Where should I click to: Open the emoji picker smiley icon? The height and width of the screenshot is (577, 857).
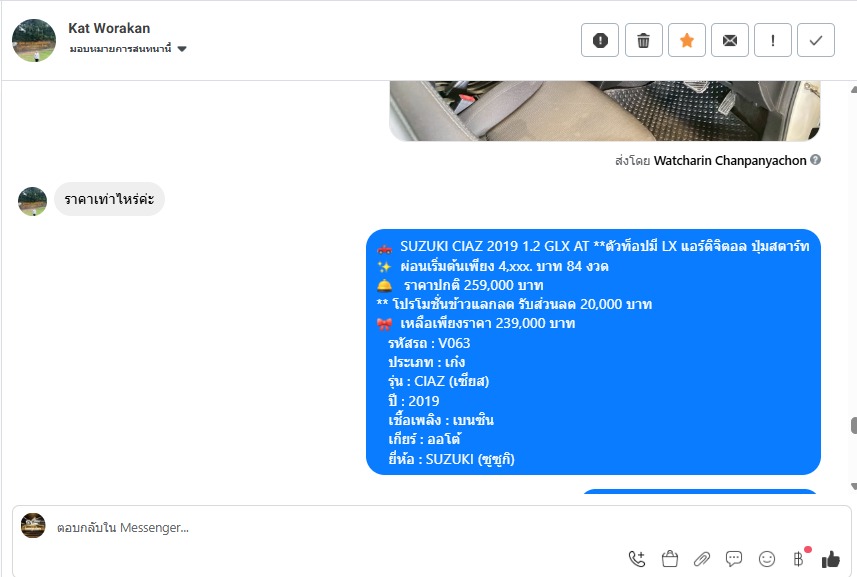coord(767,558)
